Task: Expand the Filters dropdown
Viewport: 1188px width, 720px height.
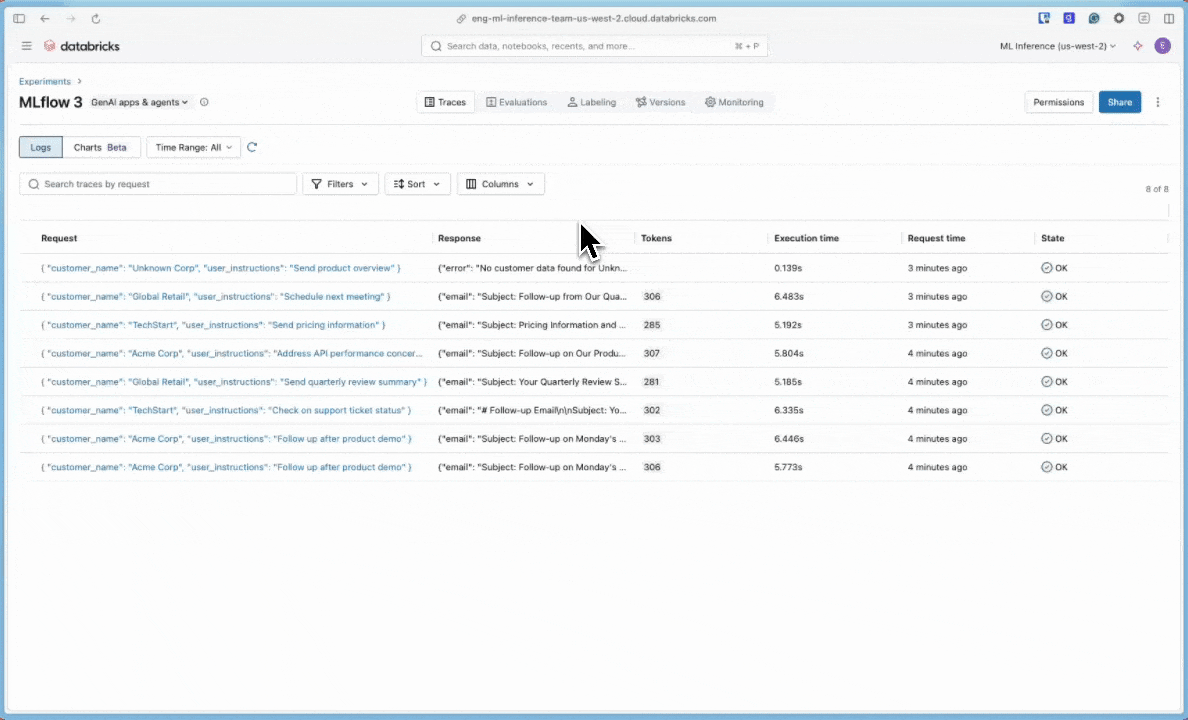Action: [x=340, y=183]
